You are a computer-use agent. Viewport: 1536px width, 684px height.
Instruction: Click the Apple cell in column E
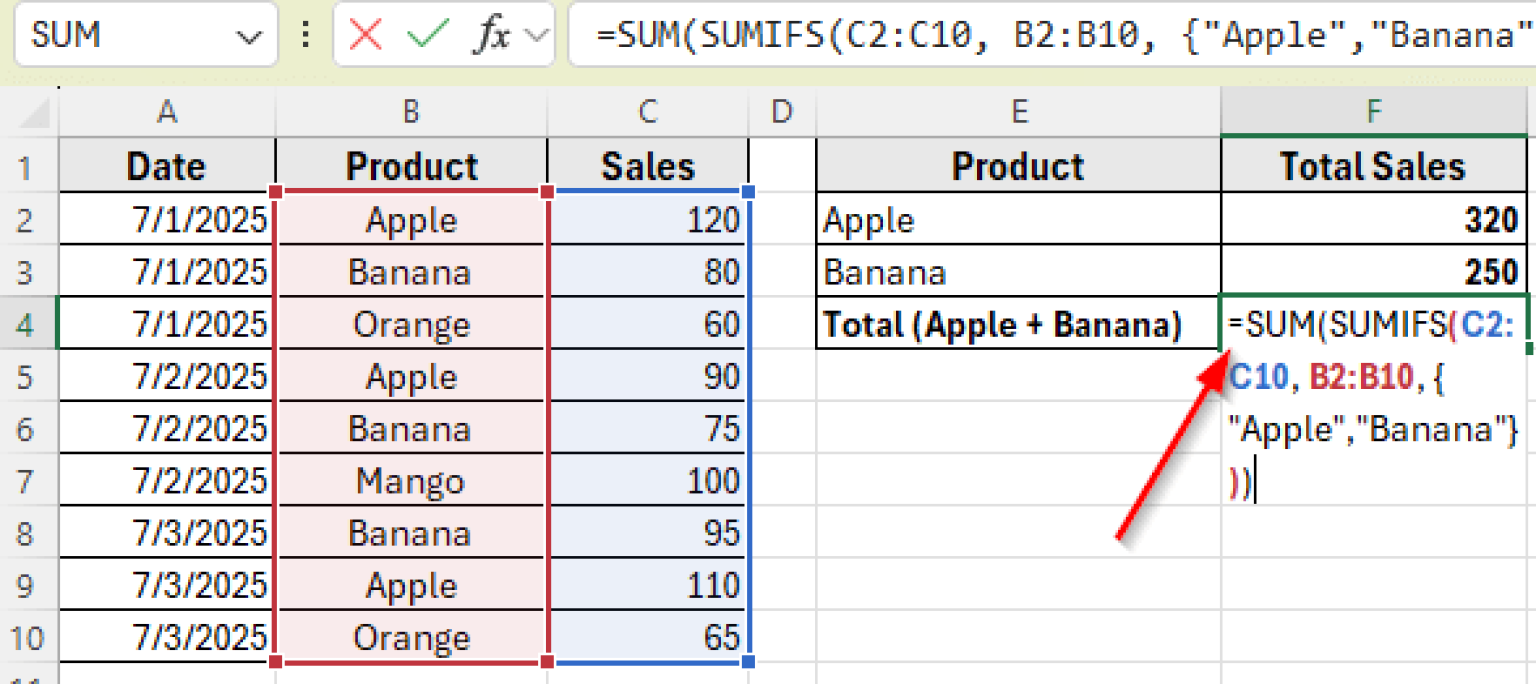pos(1018,219)
